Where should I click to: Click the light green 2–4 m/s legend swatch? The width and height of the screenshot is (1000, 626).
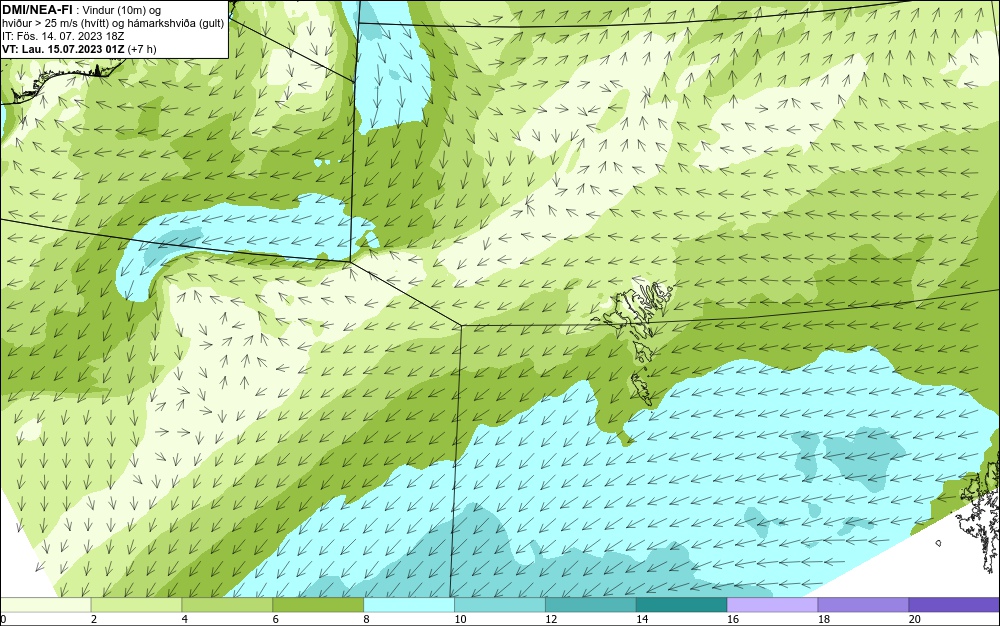136,605
